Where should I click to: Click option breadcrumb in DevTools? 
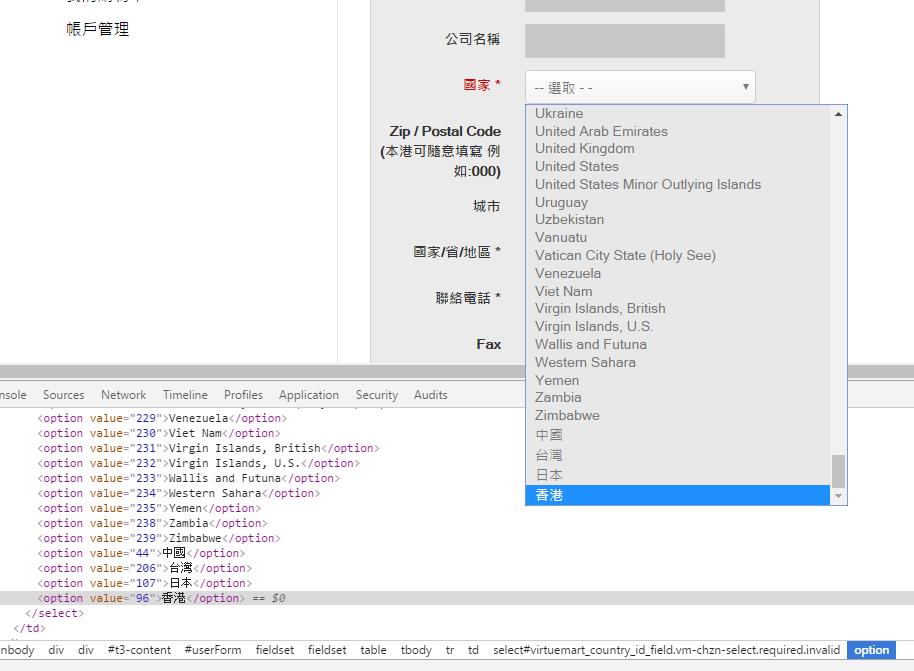coord(871,650)
